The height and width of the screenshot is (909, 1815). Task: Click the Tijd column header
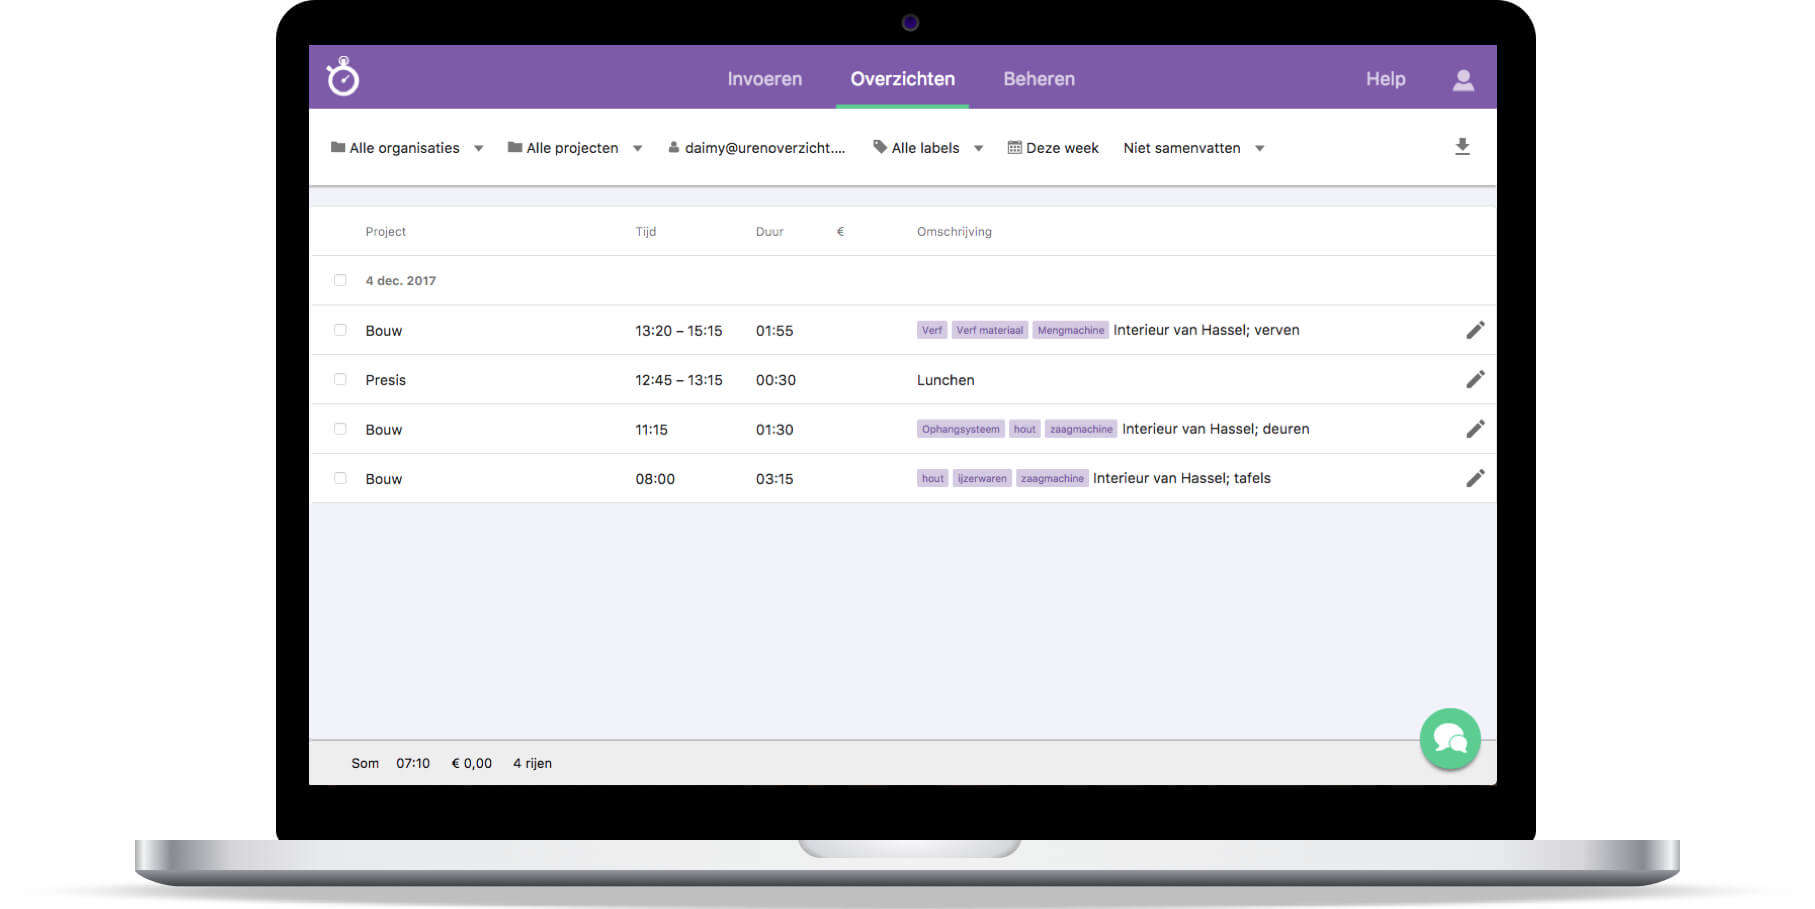pyautogui.click(x=646, y=231)
